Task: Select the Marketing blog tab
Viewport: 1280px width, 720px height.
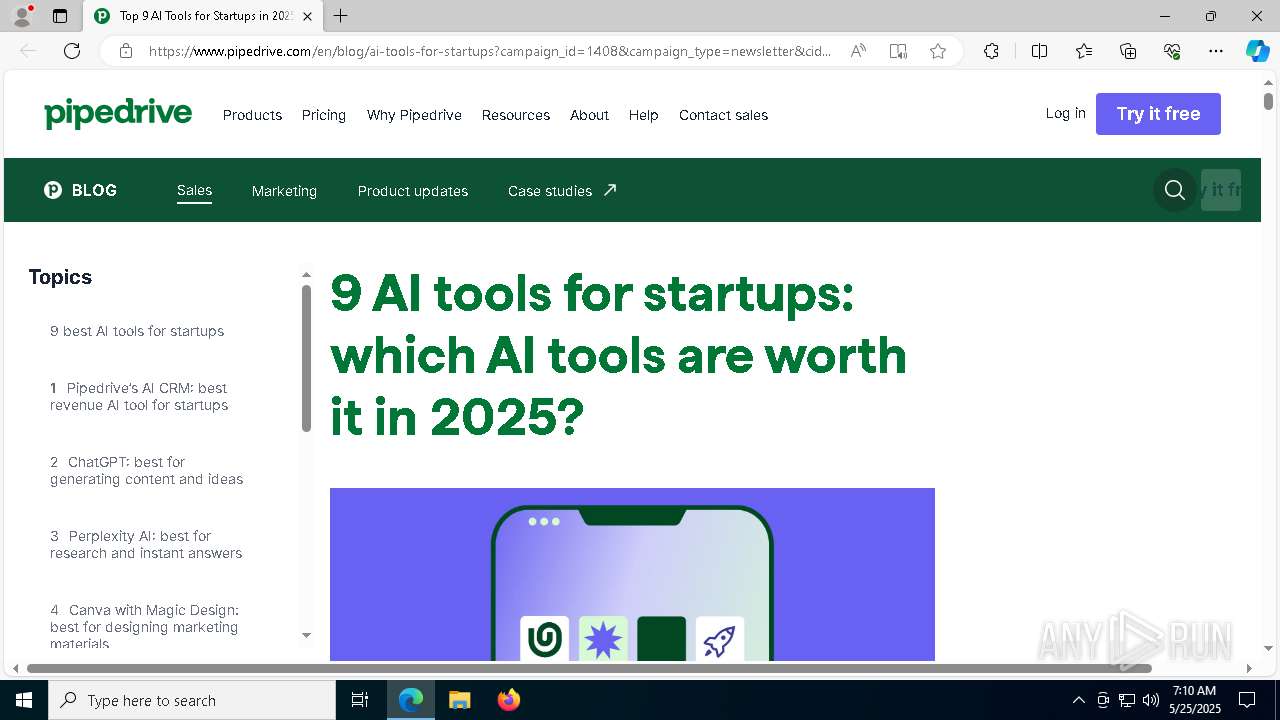Action: pos(284,191)
